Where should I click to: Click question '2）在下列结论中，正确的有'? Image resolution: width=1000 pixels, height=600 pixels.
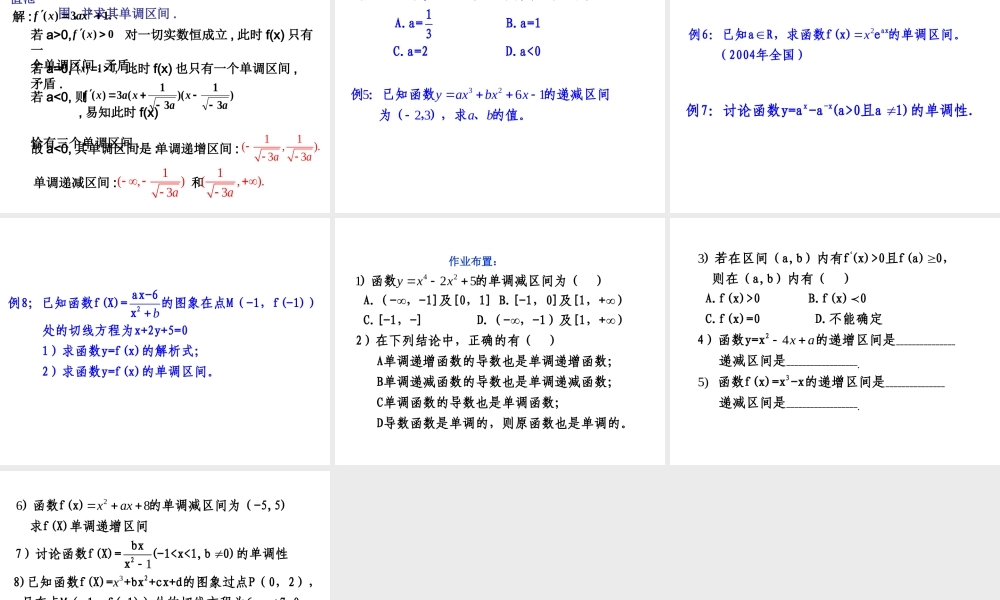tap(455, 340)
